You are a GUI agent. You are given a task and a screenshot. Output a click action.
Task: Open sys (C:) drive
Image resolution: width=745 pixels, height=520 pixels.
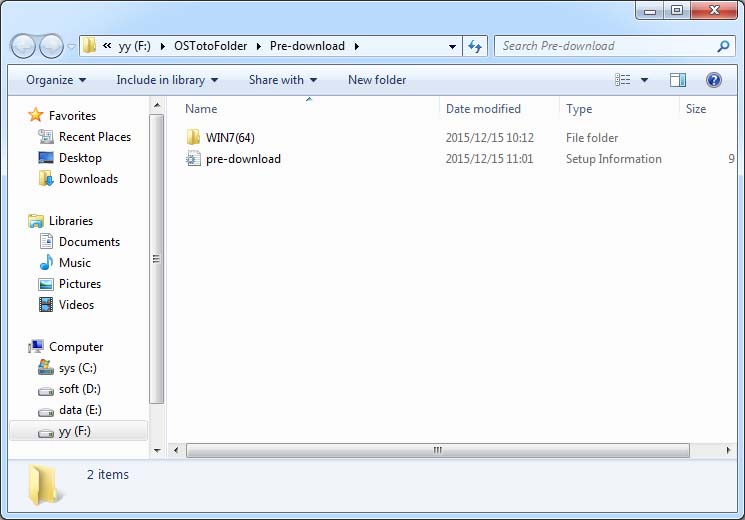tap(78, 368)
